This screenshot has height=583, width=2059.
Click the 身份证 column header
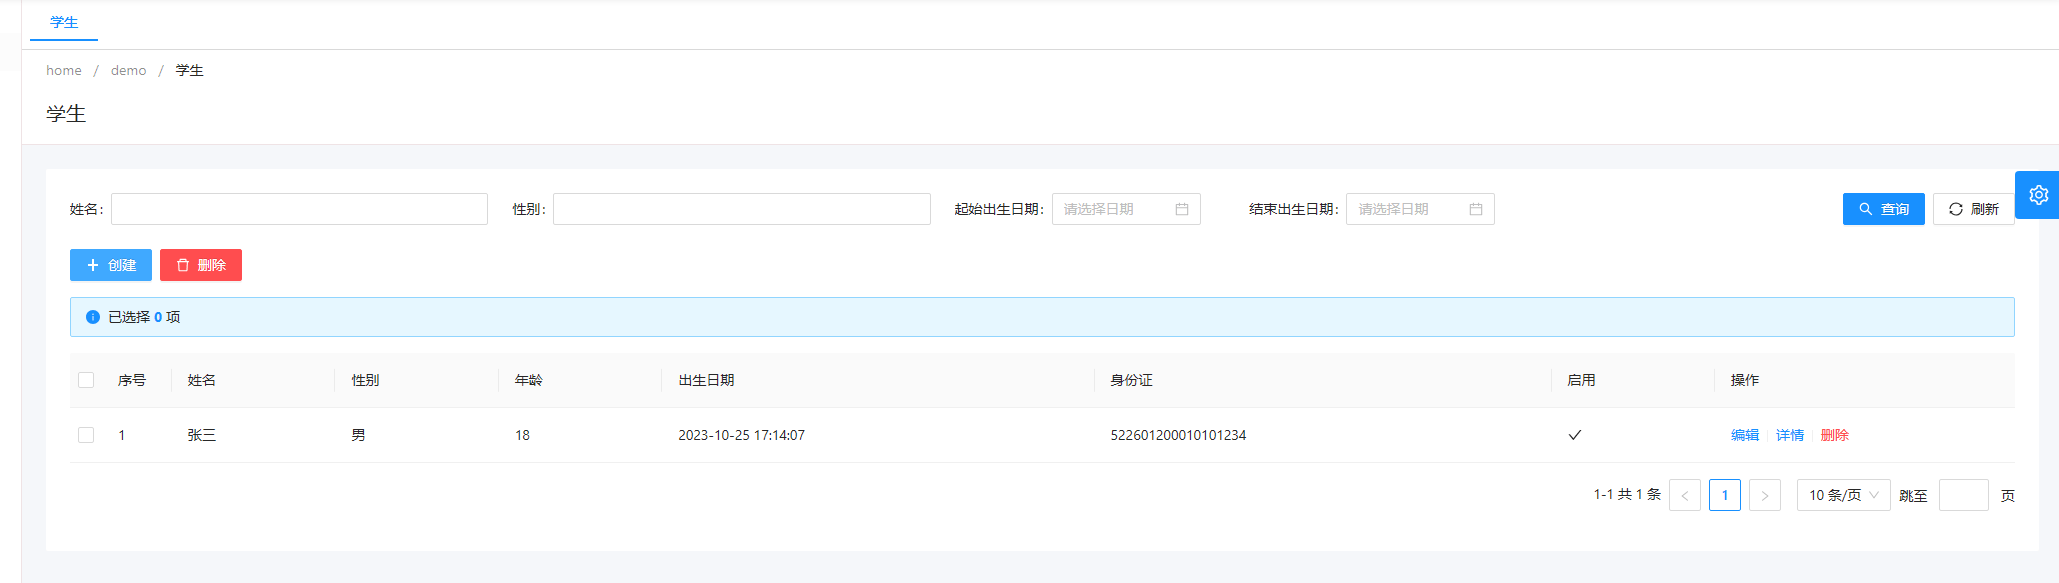[1131, 380]
